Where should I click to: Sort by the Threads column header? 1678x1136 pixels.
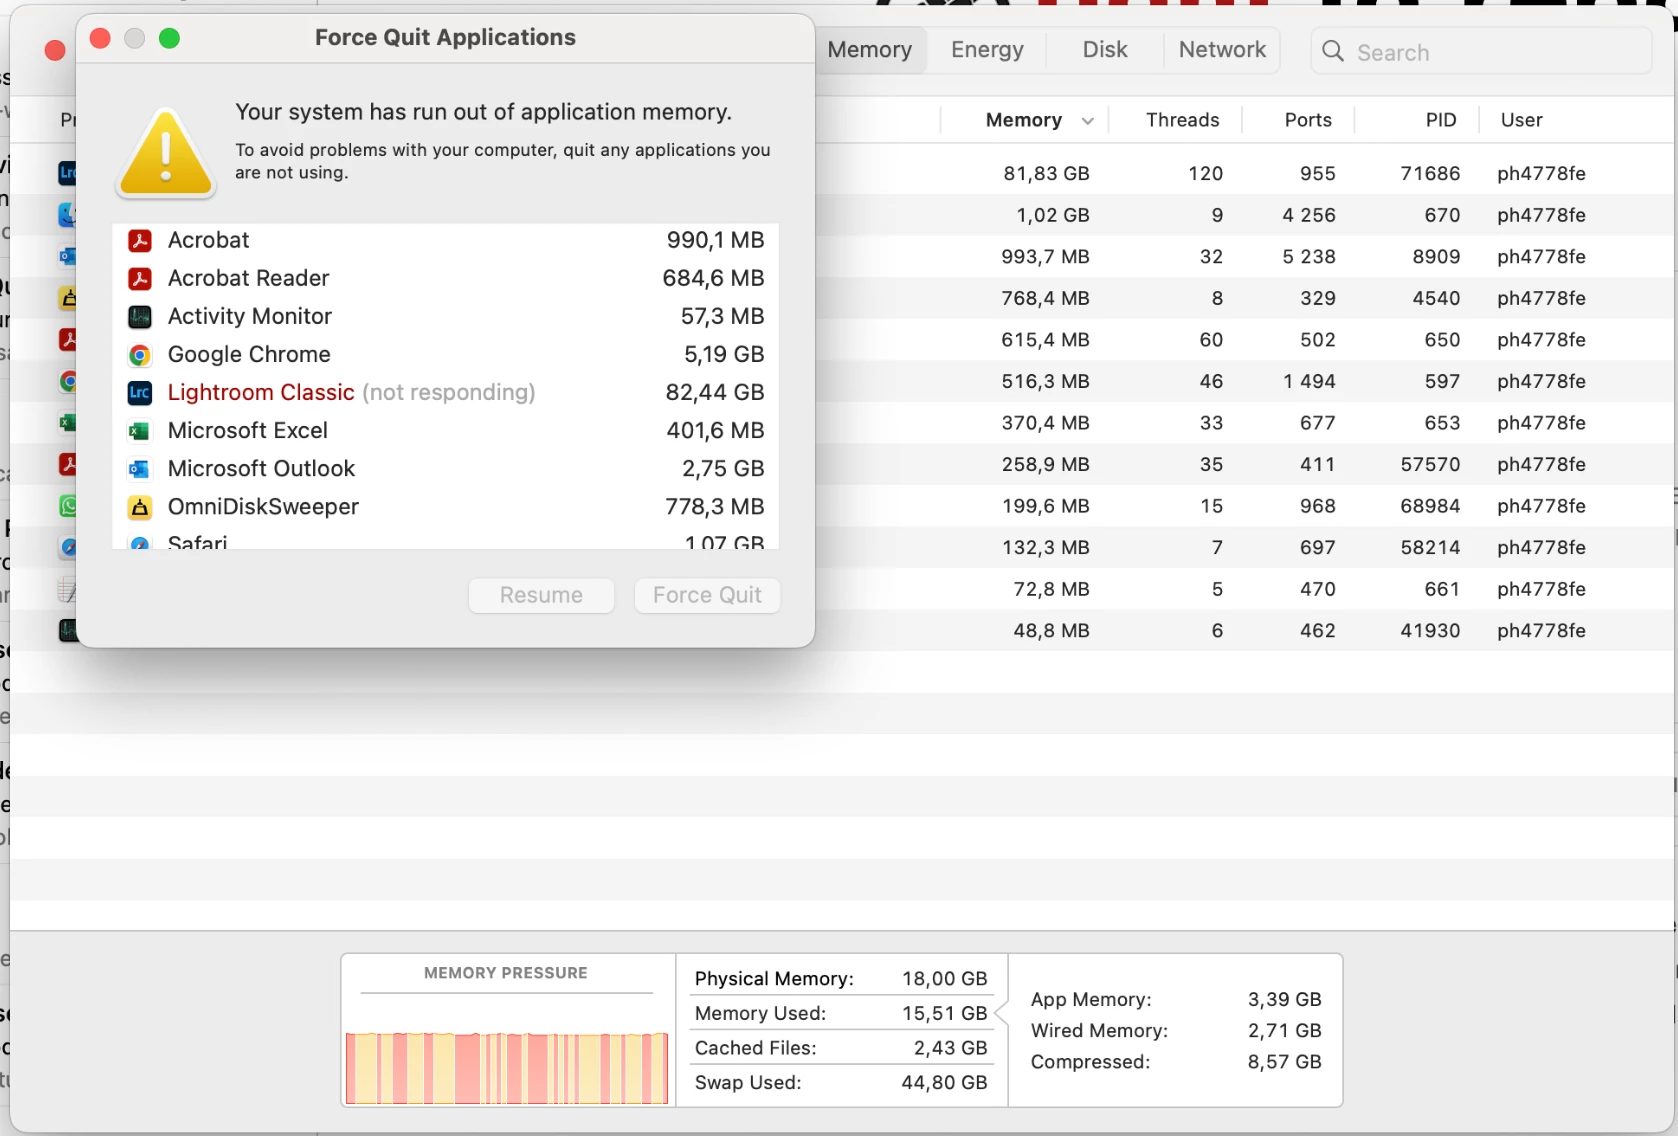(1182, 120)
